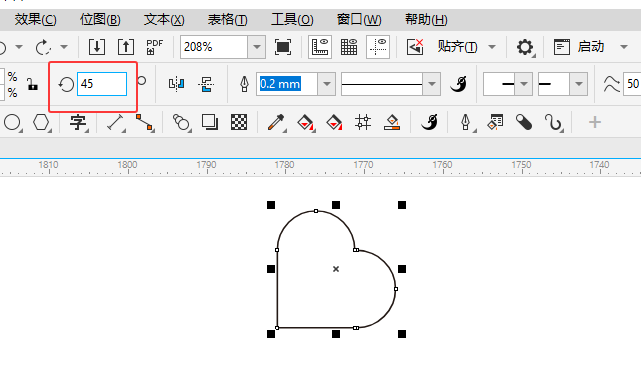Click the chili pepper icon in the toolbox row
Image resolution: width=641 pixels, height=383 pixels.
pos(429,122)
